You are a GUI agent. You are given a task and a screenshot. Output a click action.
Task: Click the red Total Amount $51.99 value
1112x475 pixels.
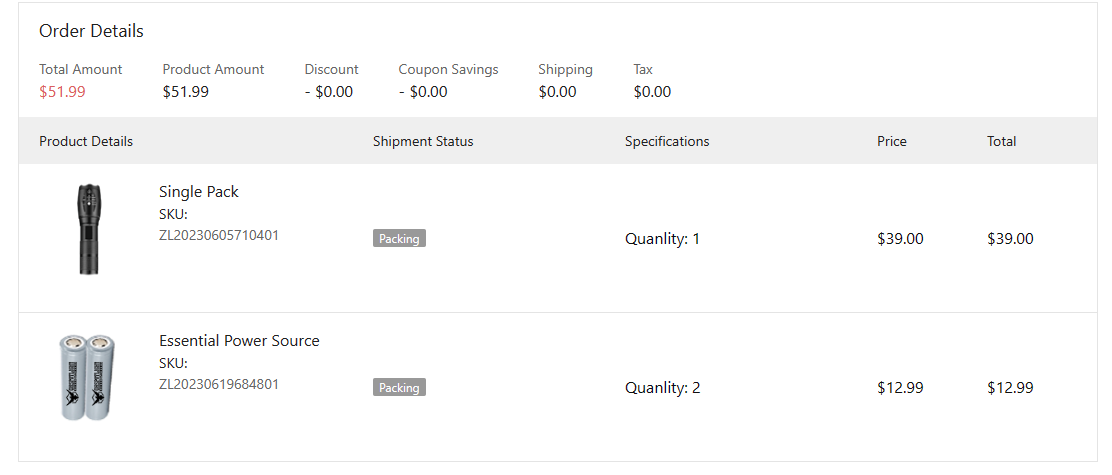point(62,92)
